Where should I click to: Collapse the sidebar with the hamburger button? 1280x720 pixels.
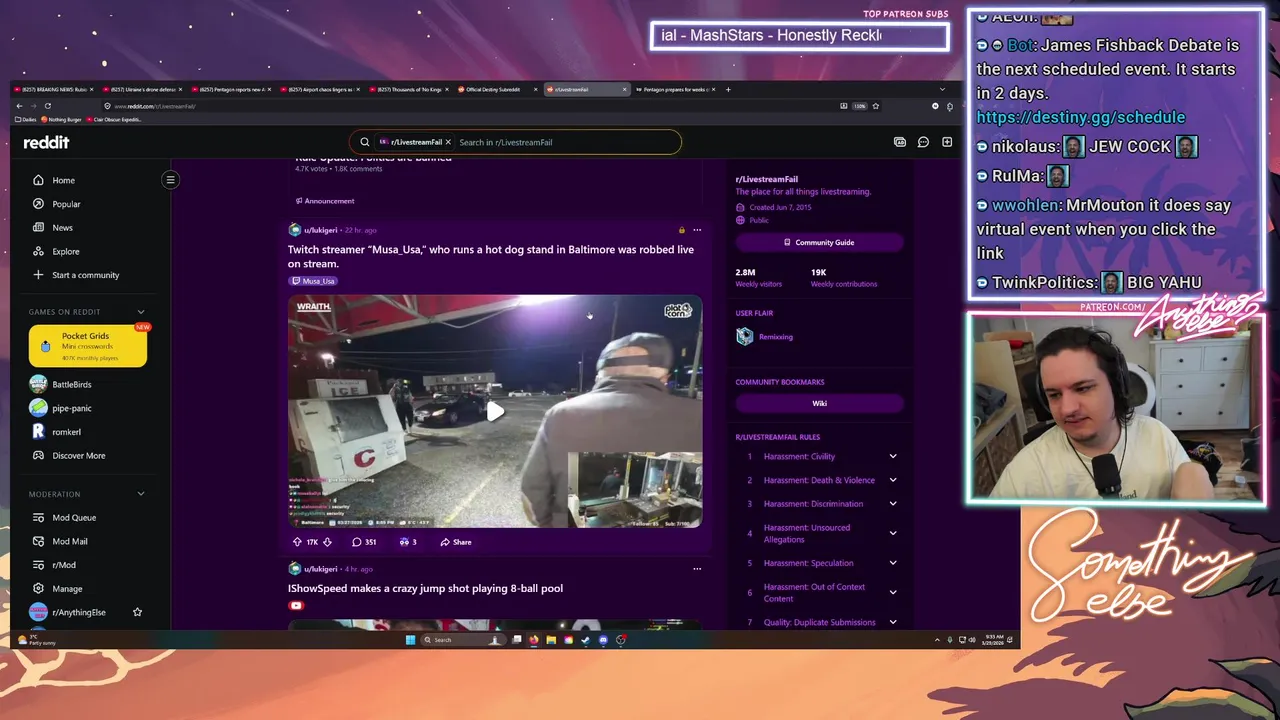[170, 180]
